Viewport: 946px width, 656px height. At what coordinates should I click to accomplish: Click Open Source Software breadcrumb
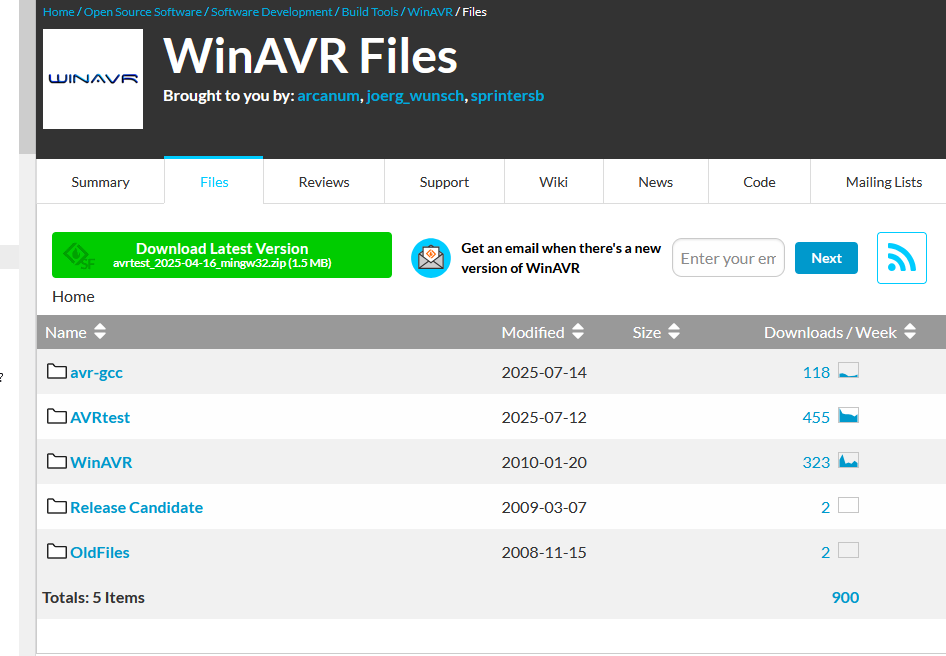pyautogui.click(x=143, y=12)
